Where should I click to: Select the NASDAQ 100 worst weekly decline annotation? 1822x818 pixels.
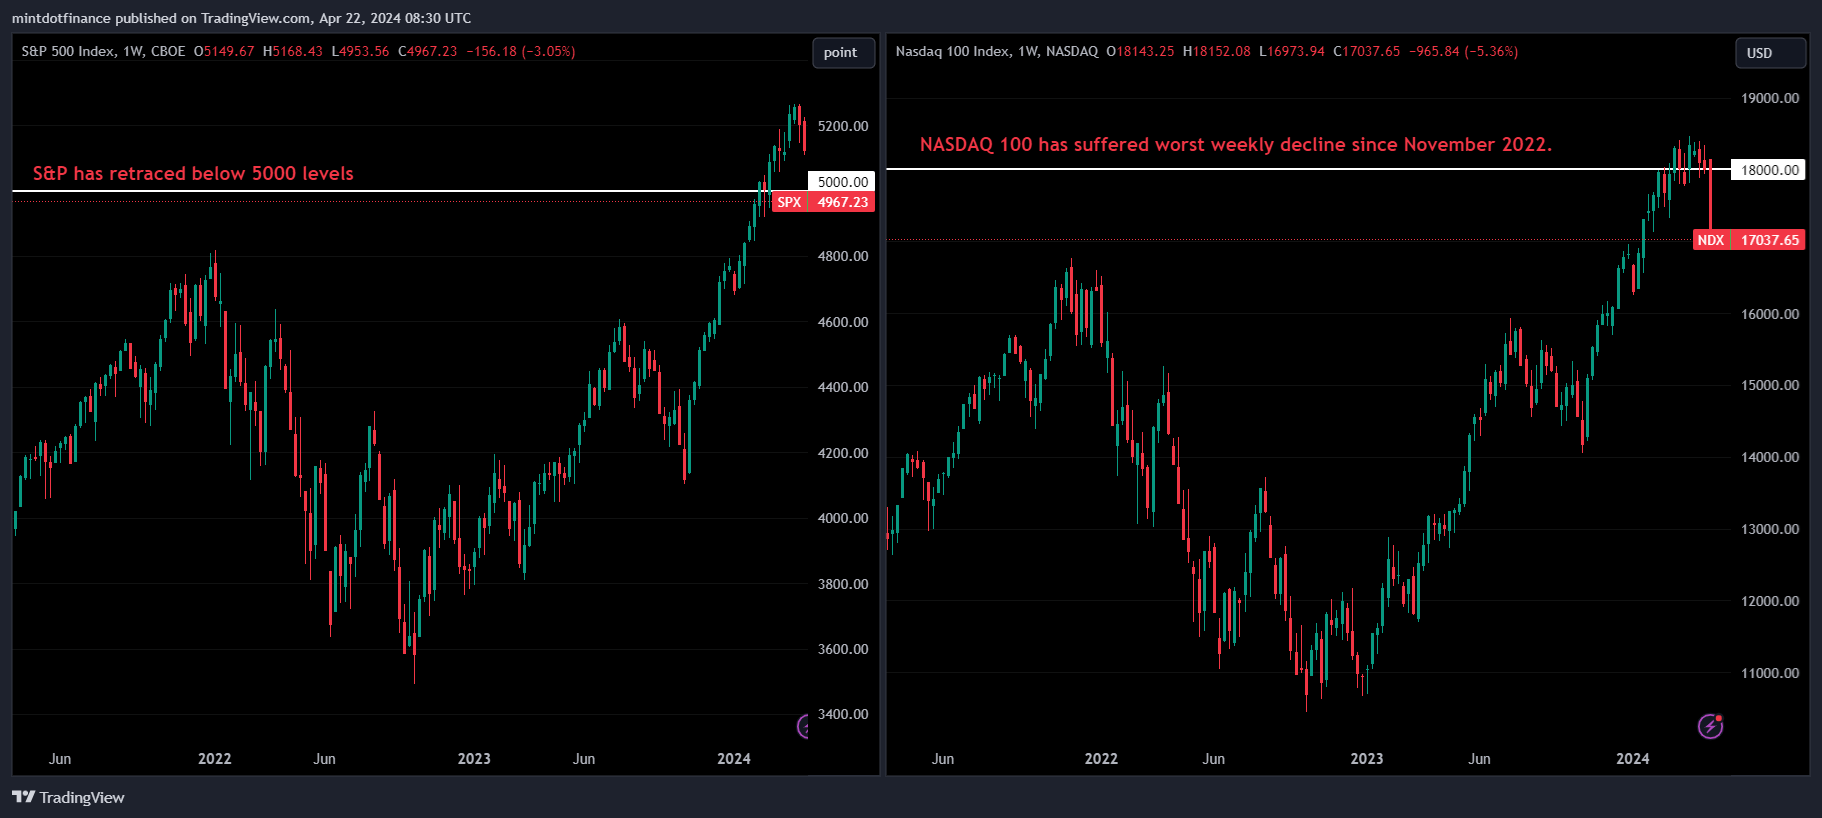(1236, 144)
